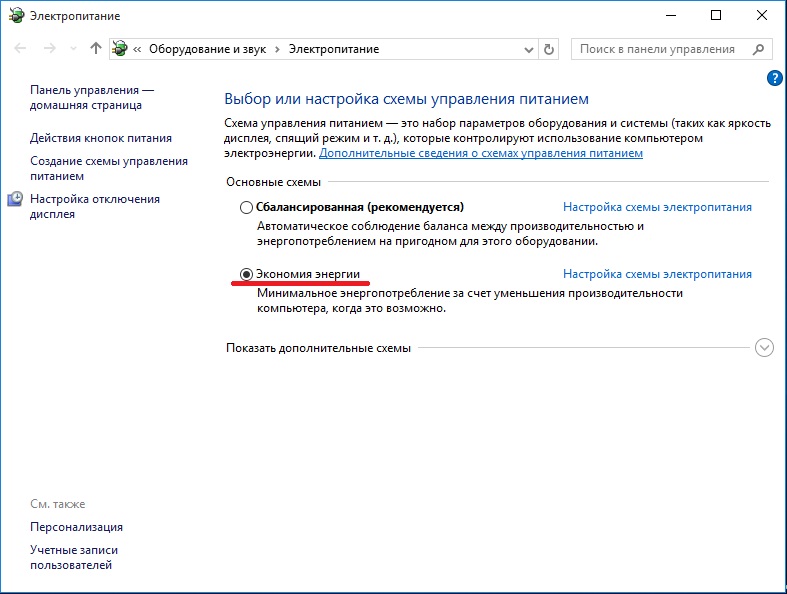Open the address bar history dropdown
Screen dimensions: 787x594
[x=529, y=49]
